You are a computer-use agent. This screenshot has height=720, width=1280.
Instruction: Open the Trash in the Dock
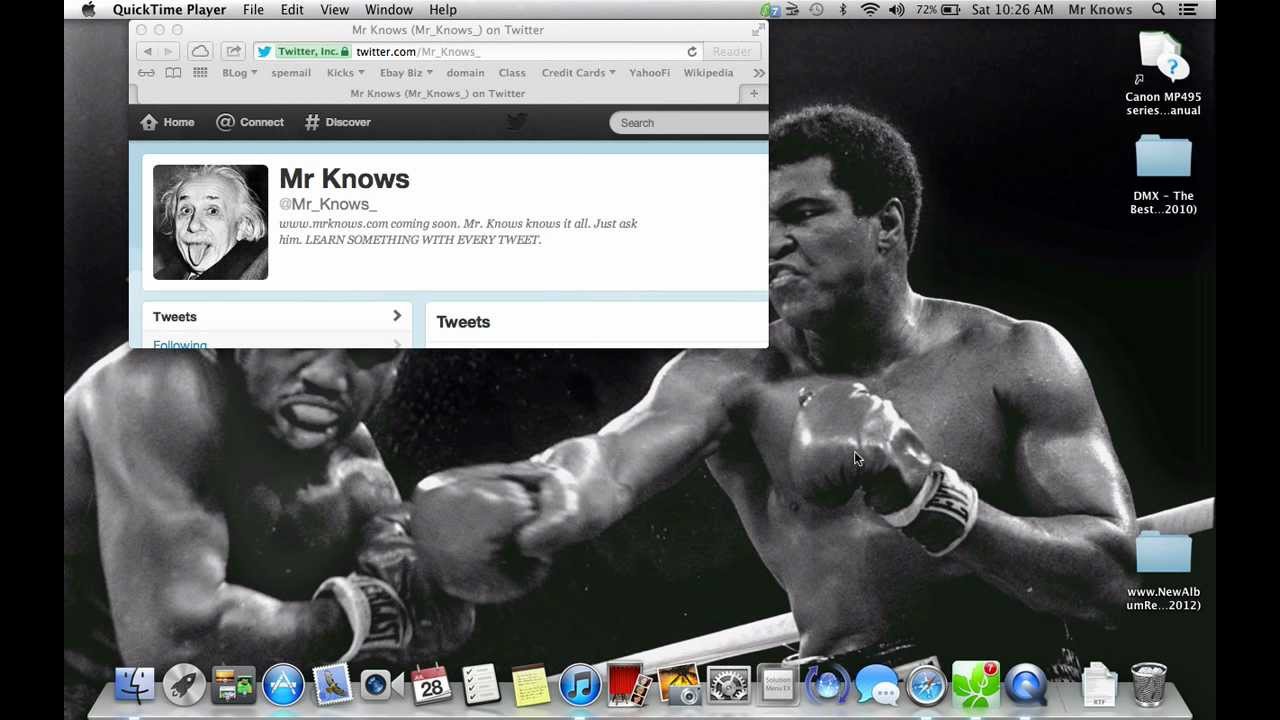point(1149,685)
